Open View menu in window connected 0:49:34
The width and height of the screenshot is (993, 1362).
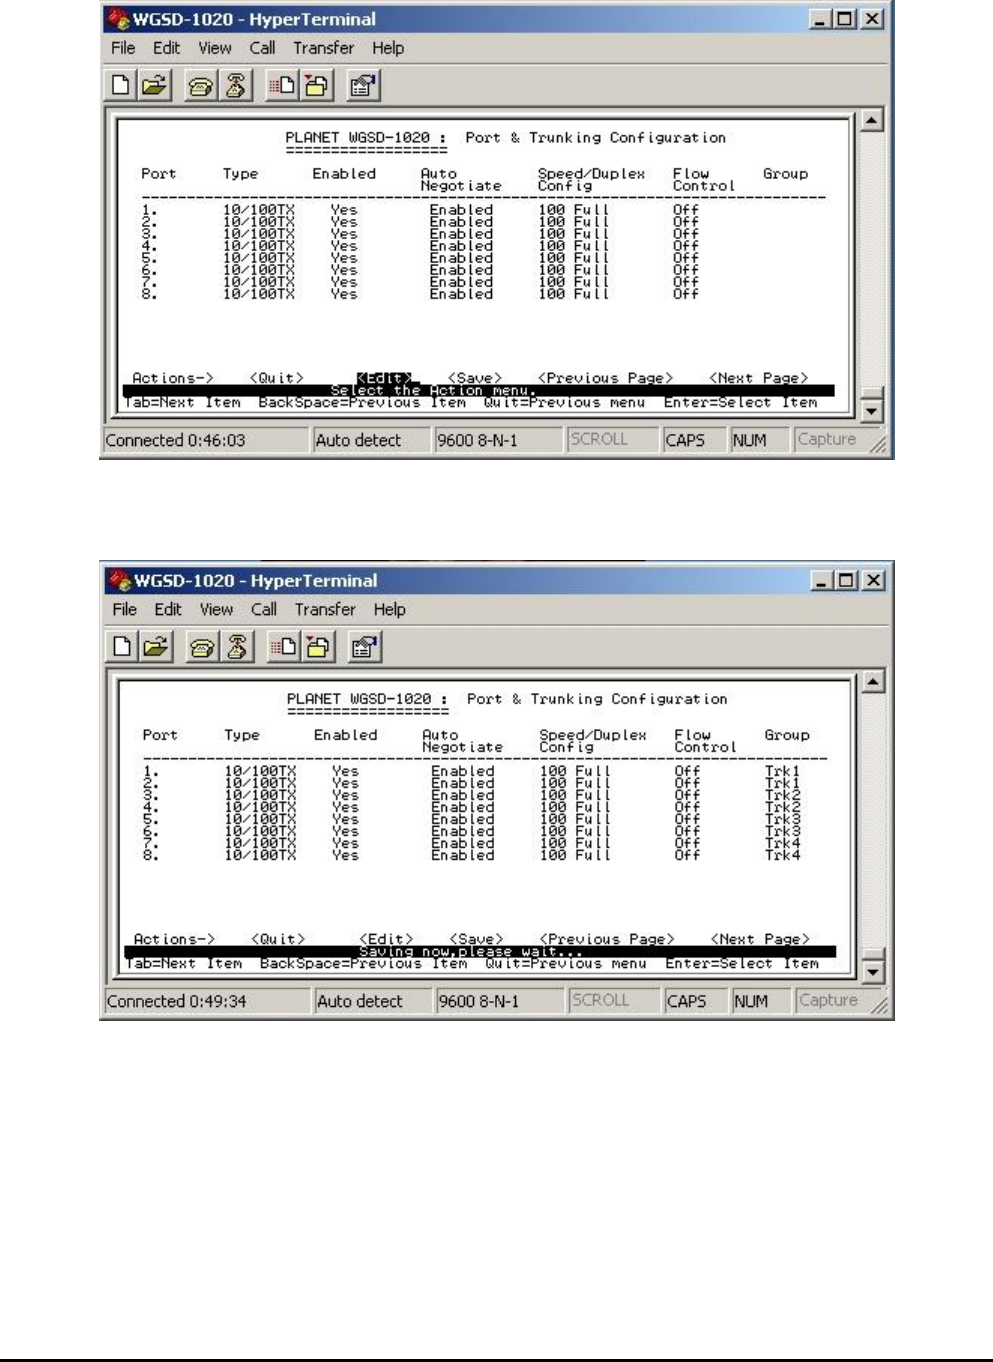click(216, 609)
